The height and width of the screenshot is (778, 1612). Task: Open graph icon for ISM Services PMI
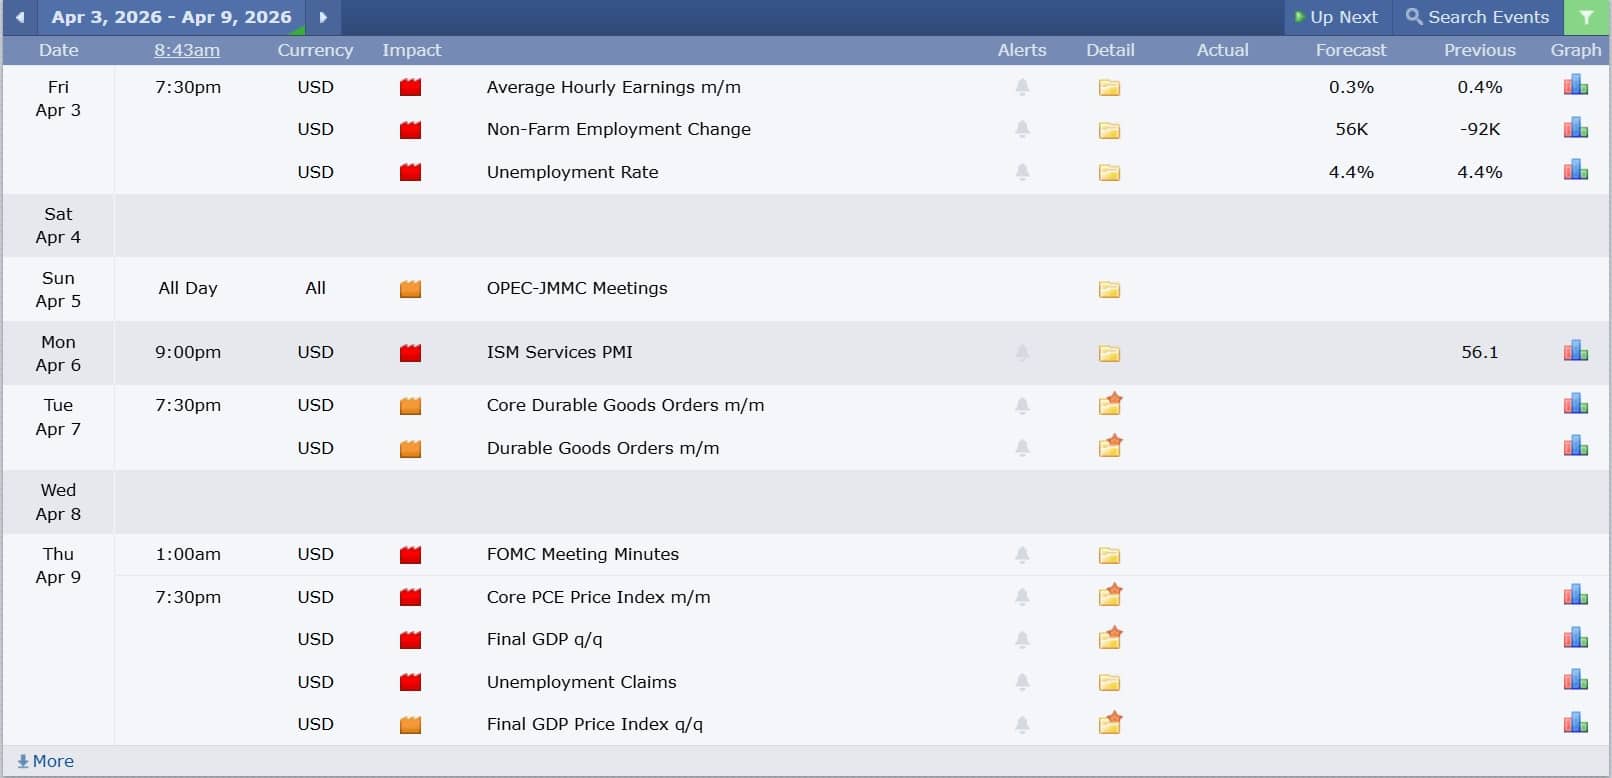point(1575,351)
